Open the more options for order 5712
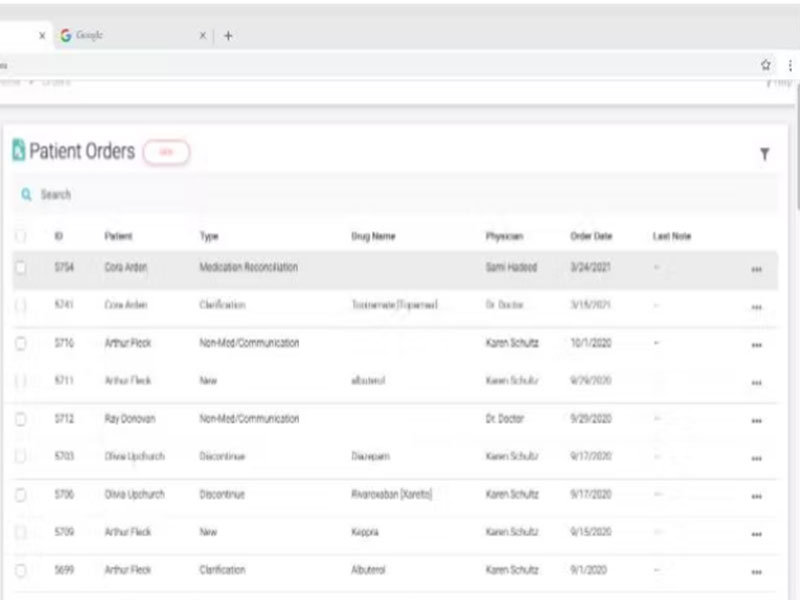800x600 pixels. point(756,420)
